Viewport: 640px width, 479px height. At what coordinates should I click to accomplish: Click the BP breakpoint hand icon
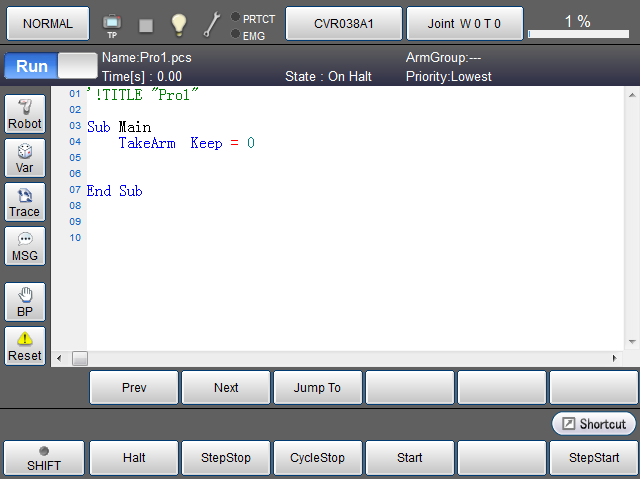(25, 302)
